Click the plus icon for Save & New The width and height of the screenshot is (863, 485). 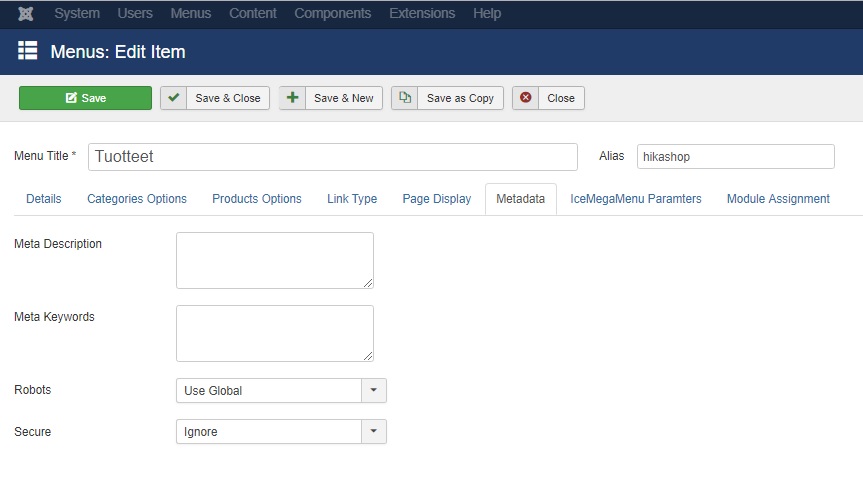pos(292,98)
